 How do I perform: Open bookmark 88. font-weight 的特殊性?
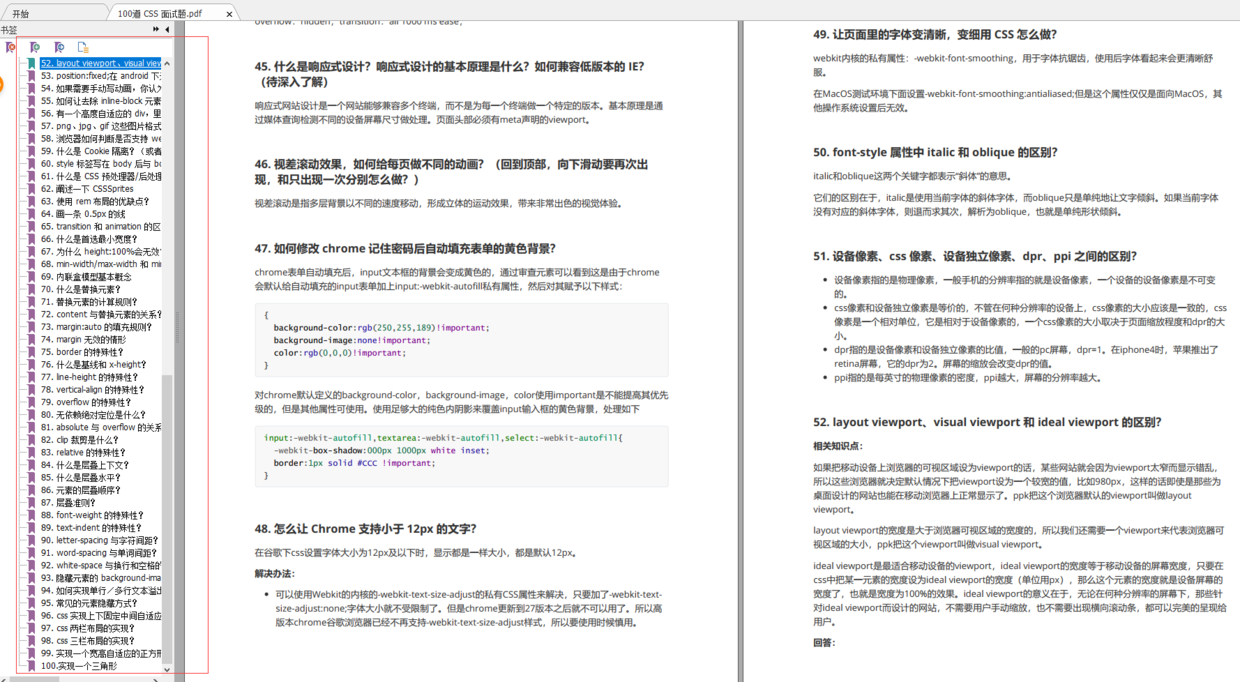[92, 516]
